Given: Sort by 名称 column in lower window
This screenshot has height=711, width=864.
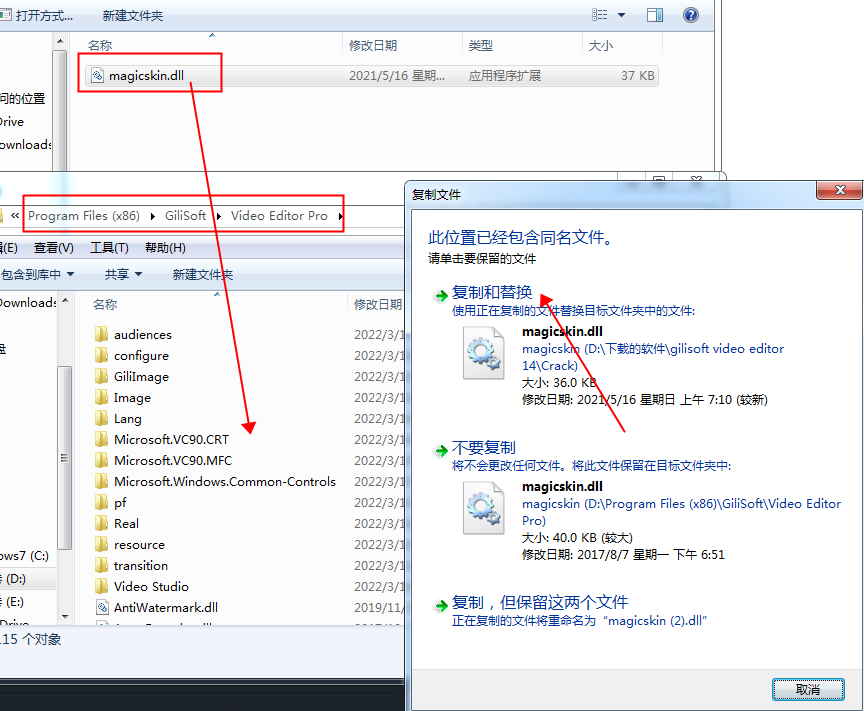Looking at the screenshot, I should (105, 304).
